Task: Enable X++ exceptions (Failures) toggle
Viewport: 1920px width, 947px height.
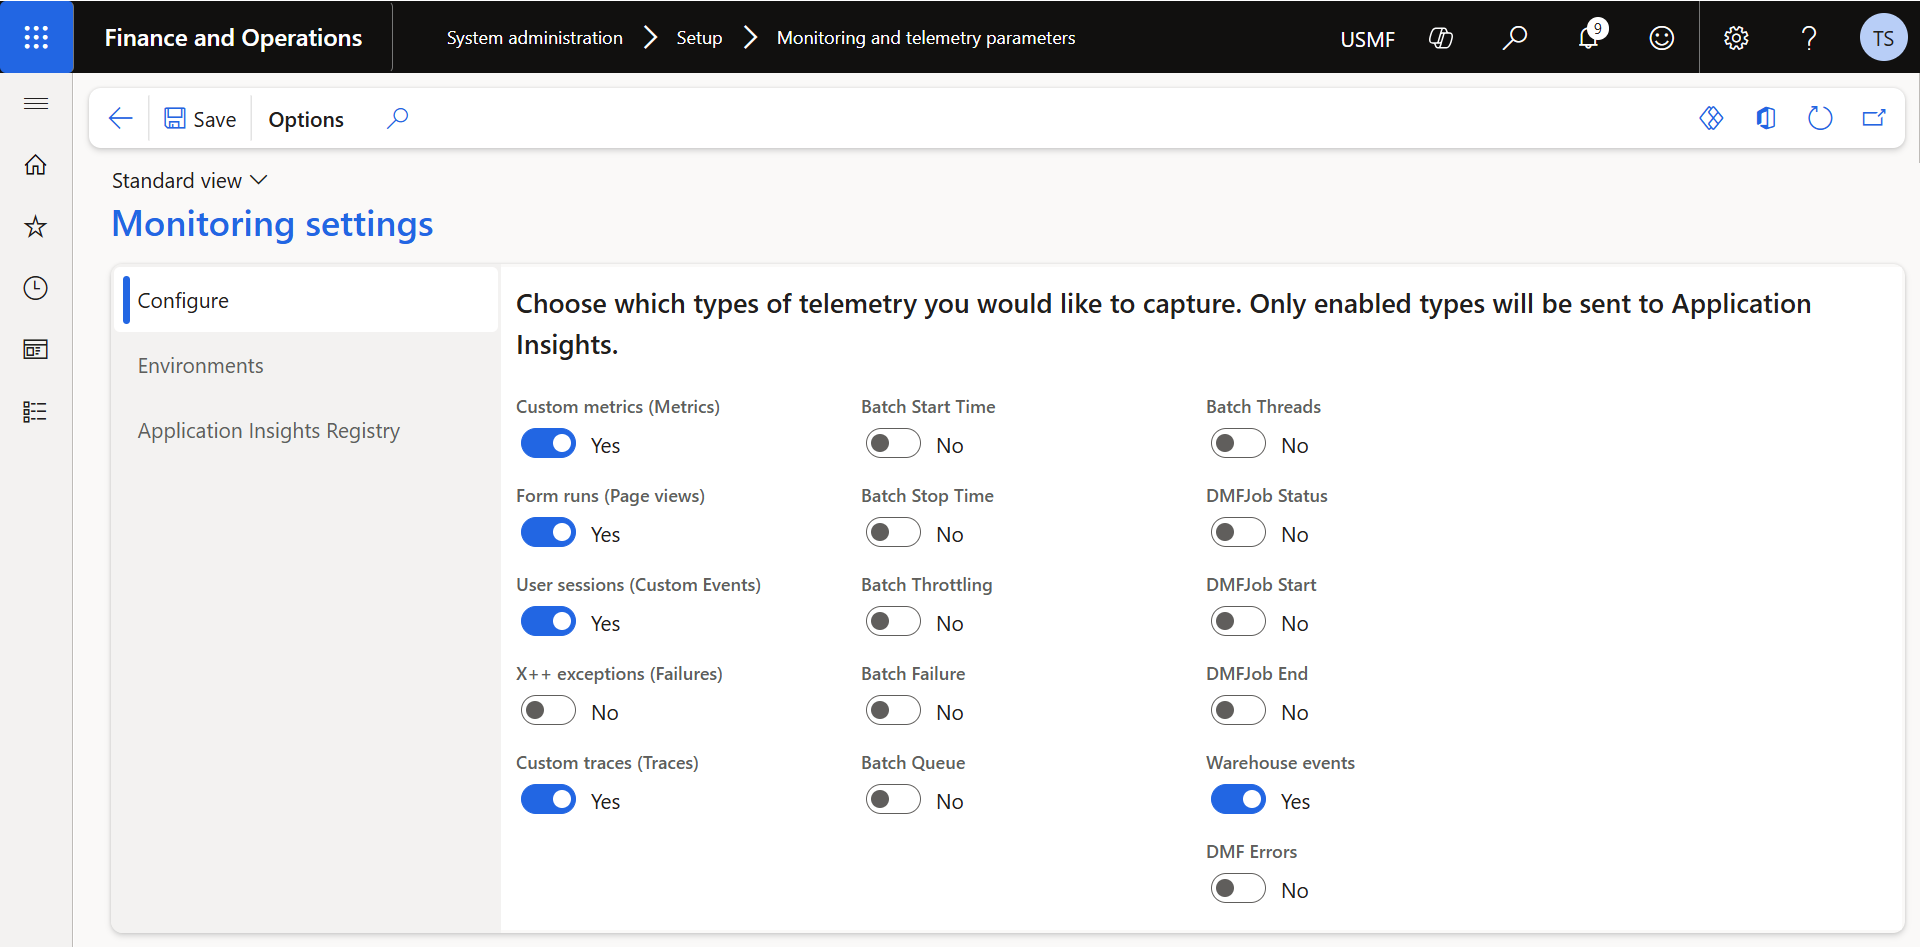Action: click(x=548, y=711)
